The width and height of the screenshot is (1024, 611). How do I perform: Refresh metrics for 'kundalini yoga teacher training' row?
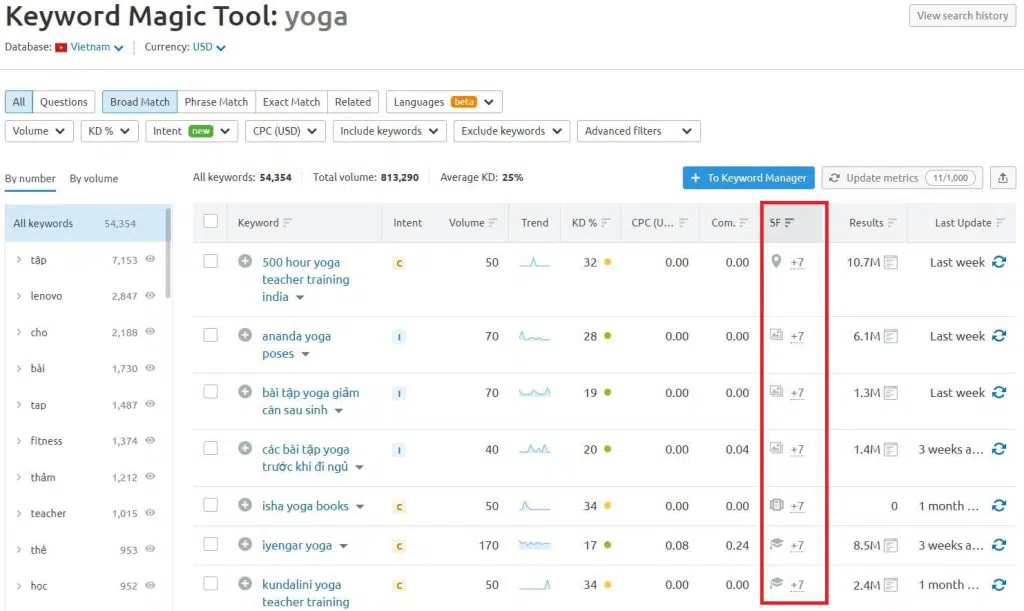pos(999,584)
